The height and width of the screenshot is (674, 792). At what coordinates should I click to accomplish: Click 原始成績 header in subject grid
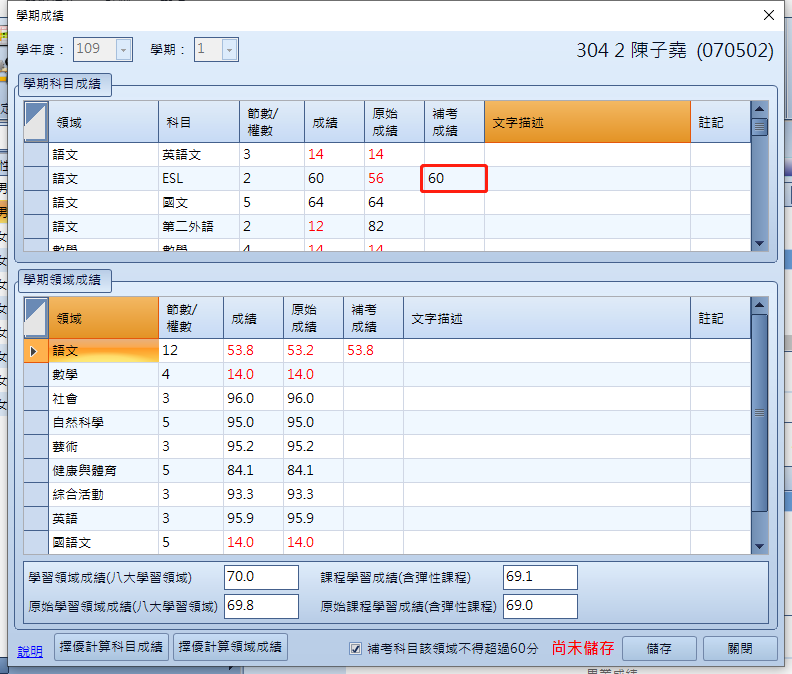[x=394, y=122]
